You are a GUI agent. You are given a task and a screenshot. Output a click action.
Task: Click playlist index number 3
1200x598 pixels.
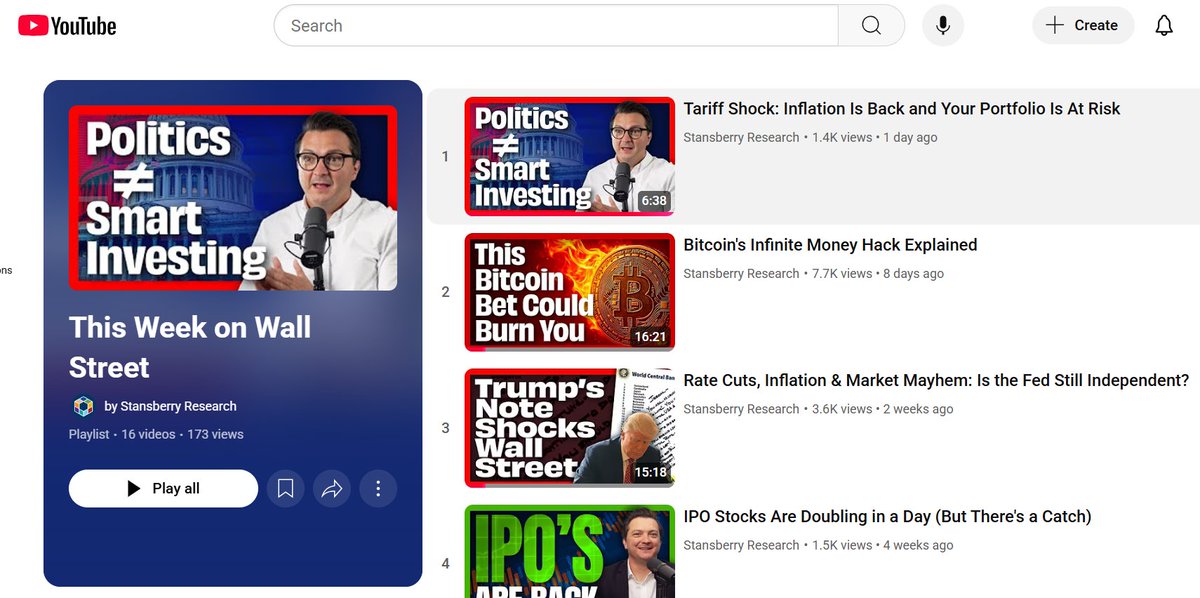[445, 429]
